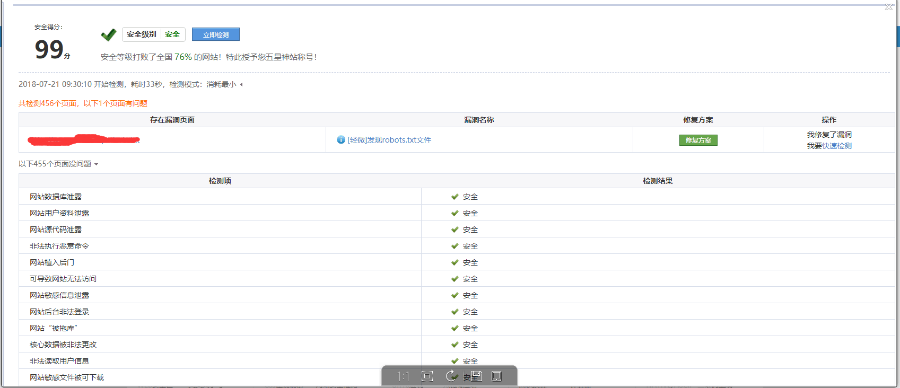This screenshot has height=388, width=900.
Task: Select the 检测项 column header
Action: click(x=220, y=181)
